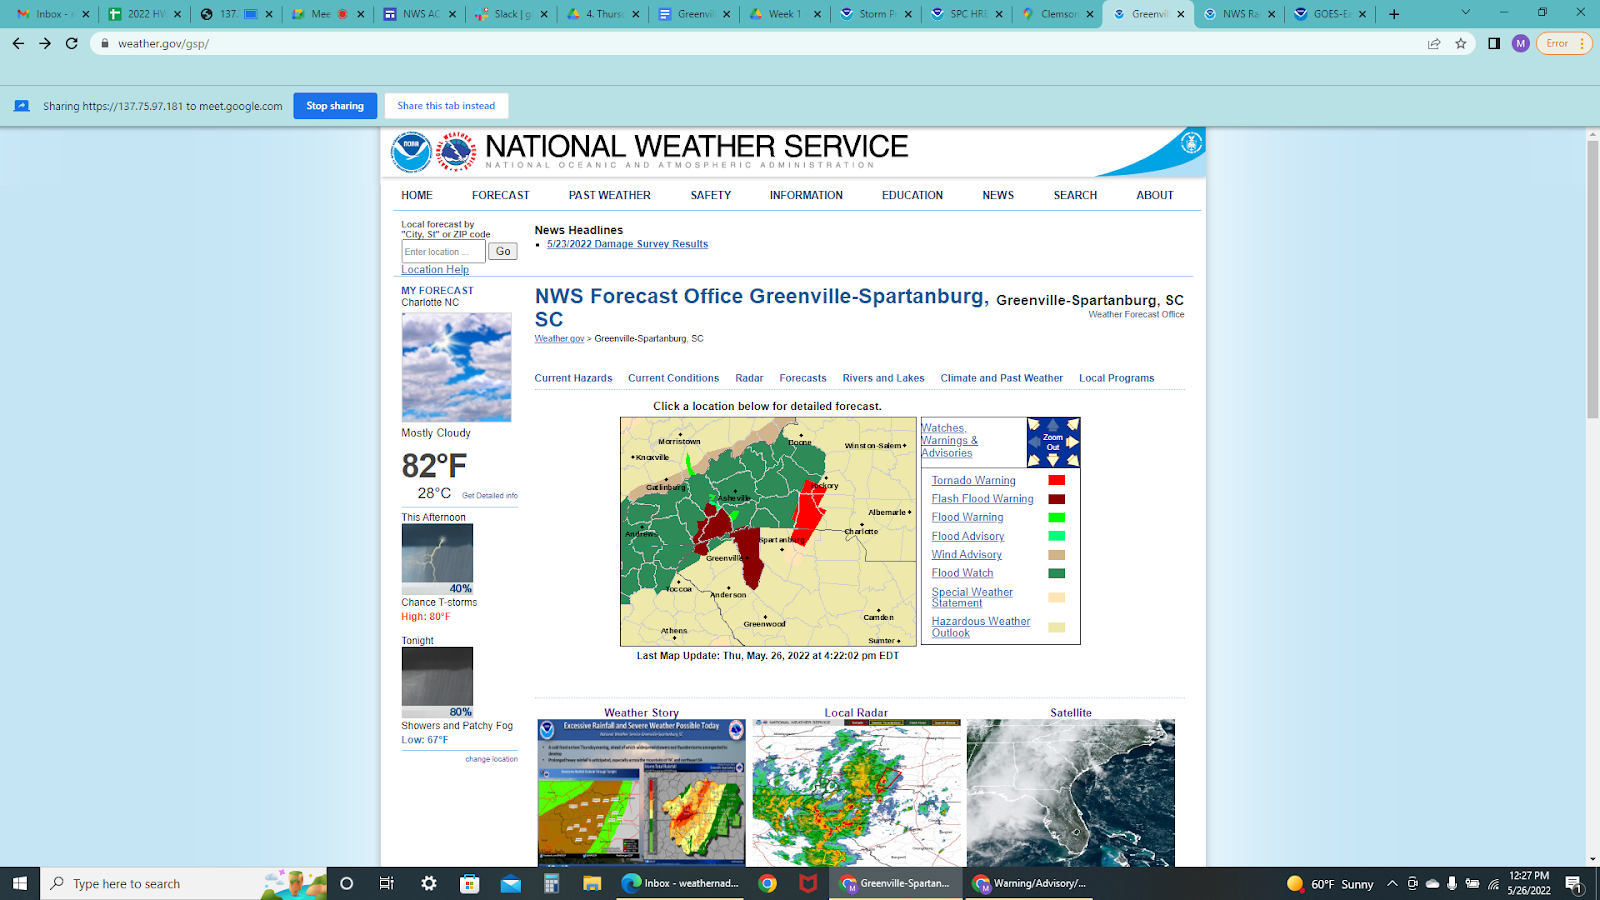This screenshot has width=1600, height=900.
Task: Open the Calculator taskbar icon
Action: click(551, 883)
